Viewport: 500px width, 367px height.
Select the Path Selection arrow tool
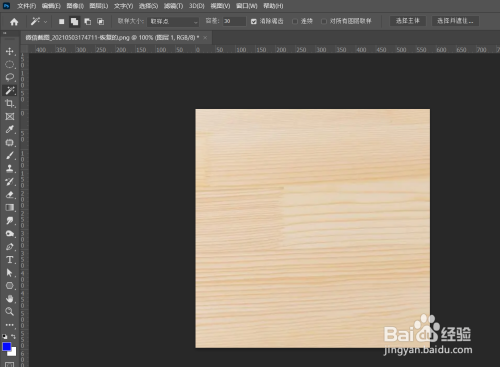(x=10, y=273)
